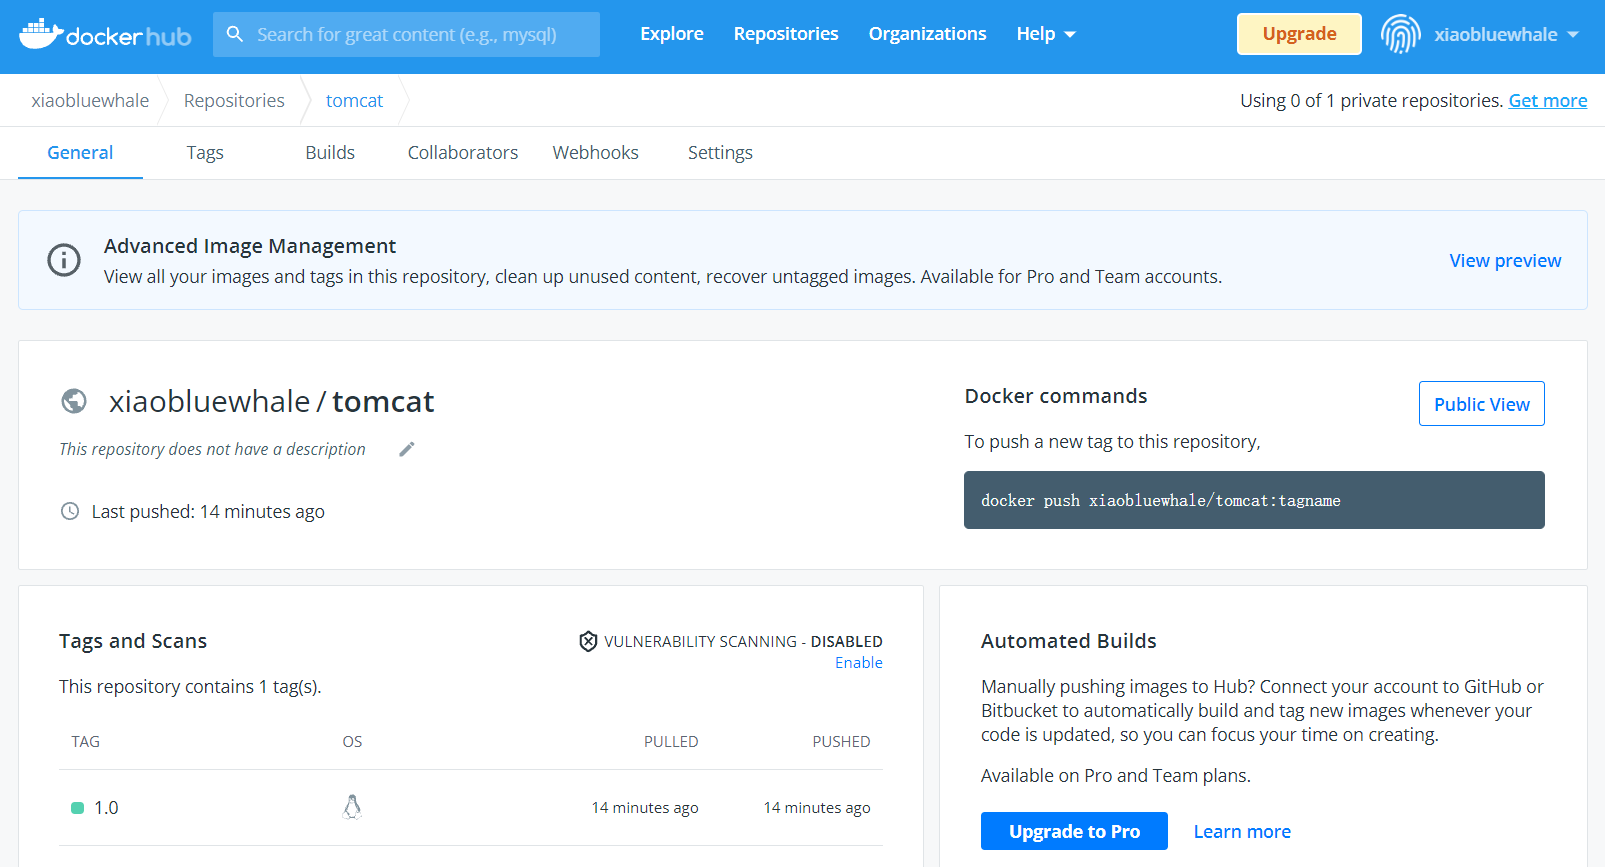Switch to the Tags tab
This screenshot has height=867, width=1605.
pos(205,153)
